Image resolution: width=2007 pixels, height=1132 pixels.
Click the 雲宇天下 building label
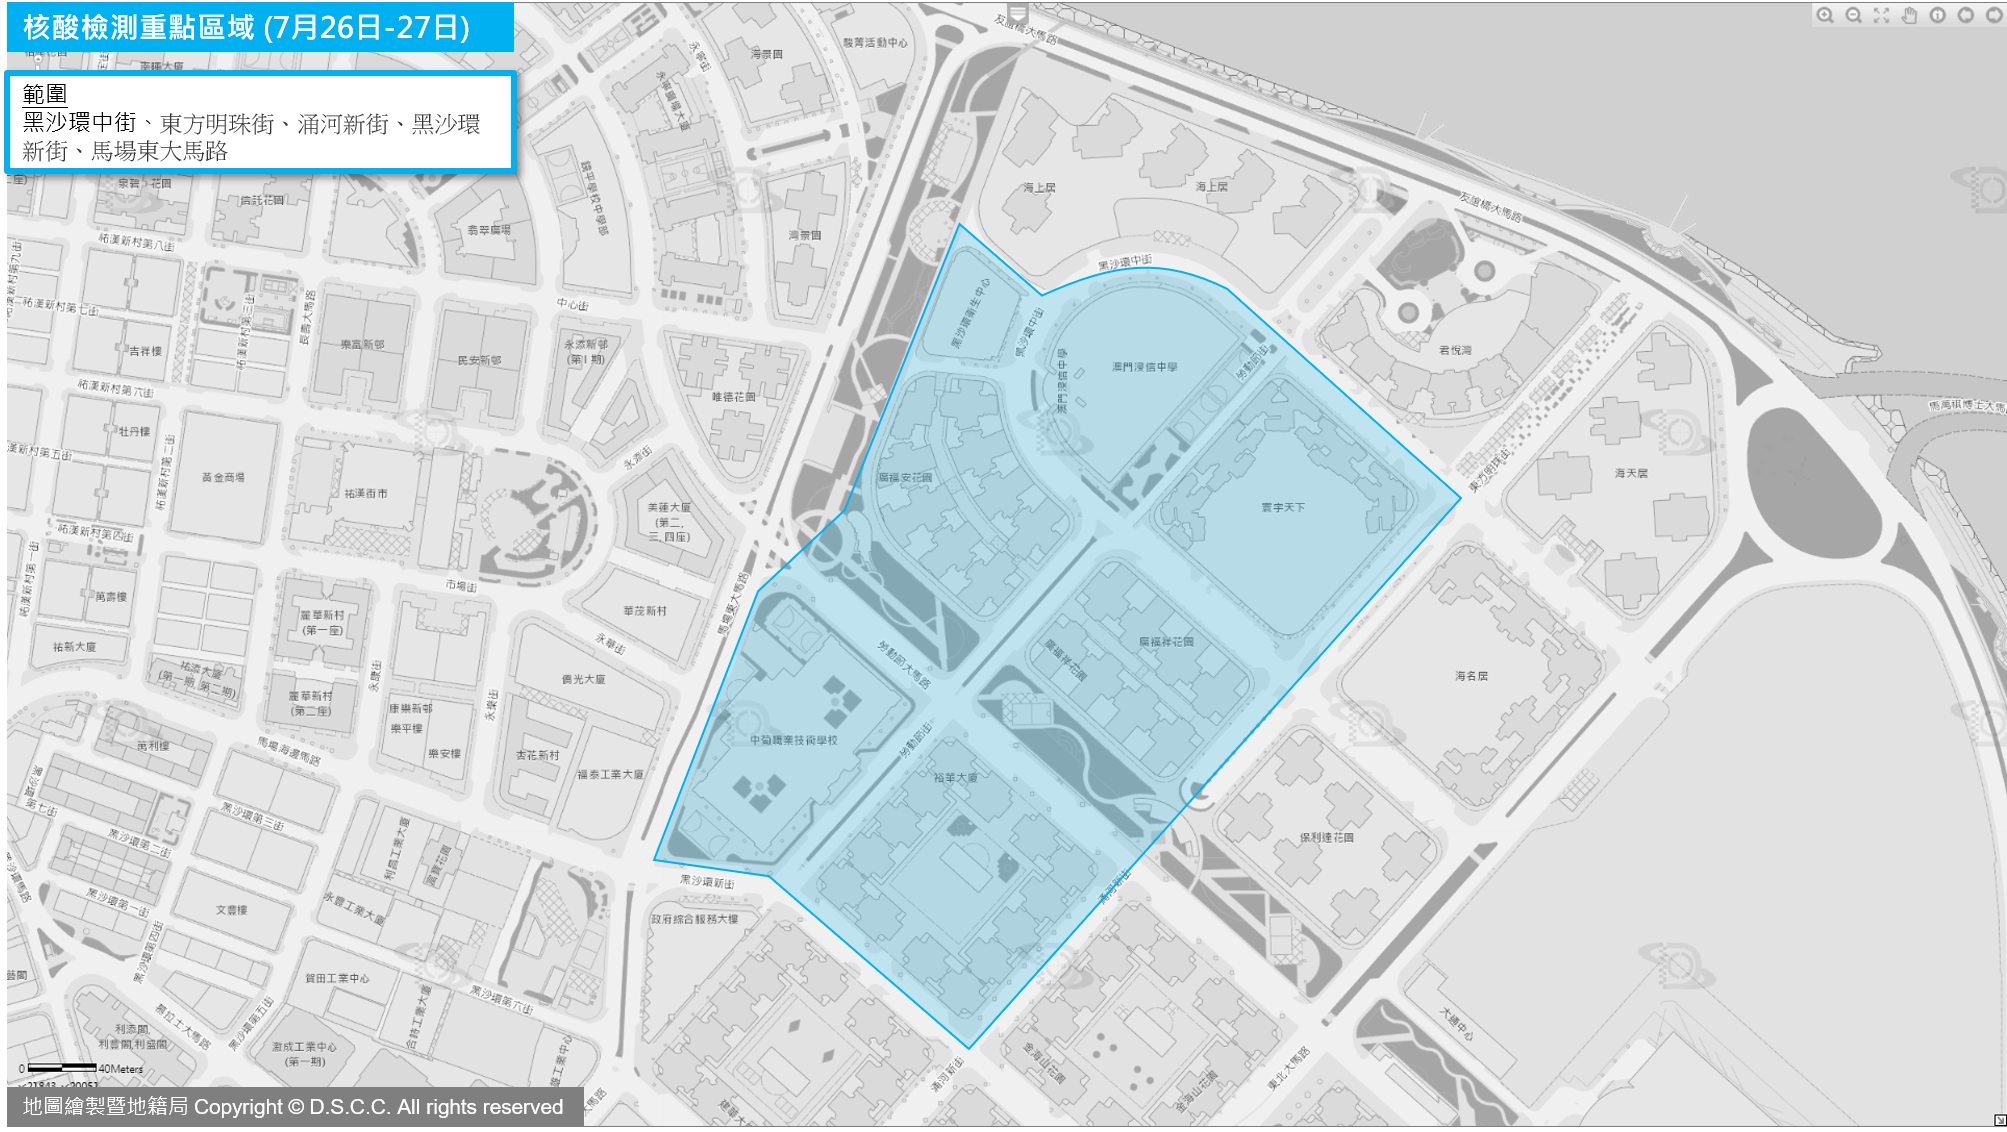pyautogui.click(x=1282, y=508)
